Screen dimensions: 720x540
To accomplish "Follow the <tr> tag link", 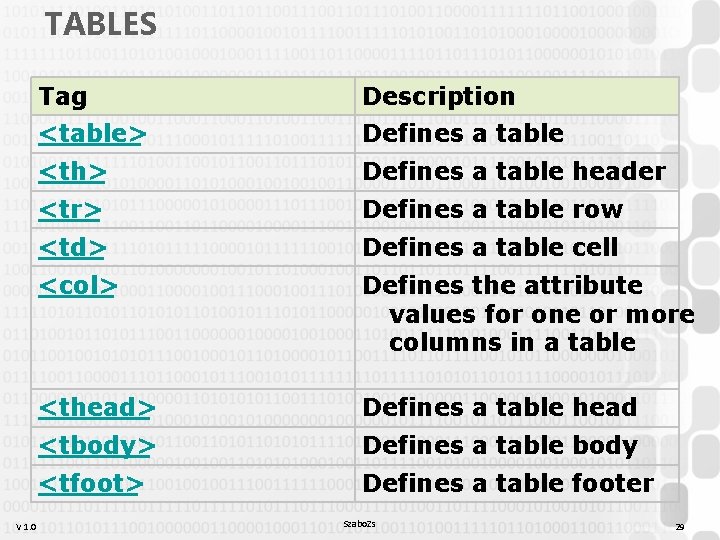I will (70, 210).
